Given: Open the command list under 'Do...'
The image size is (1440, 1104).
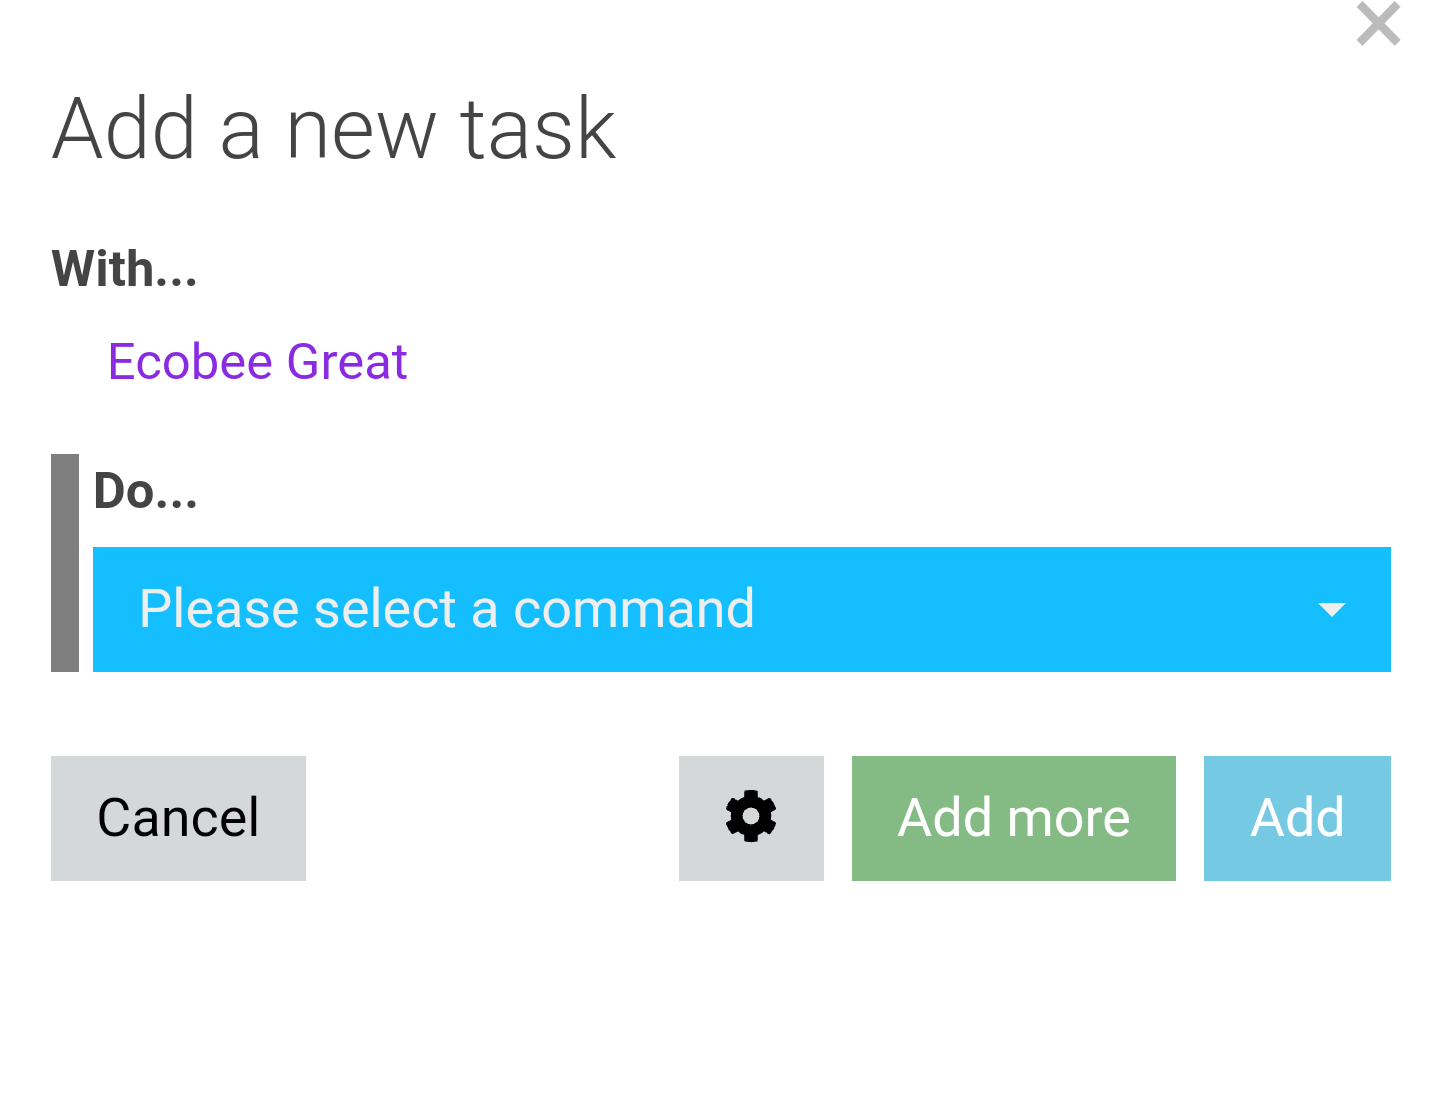Looking at the screenshot, I should tap(742, 609).
